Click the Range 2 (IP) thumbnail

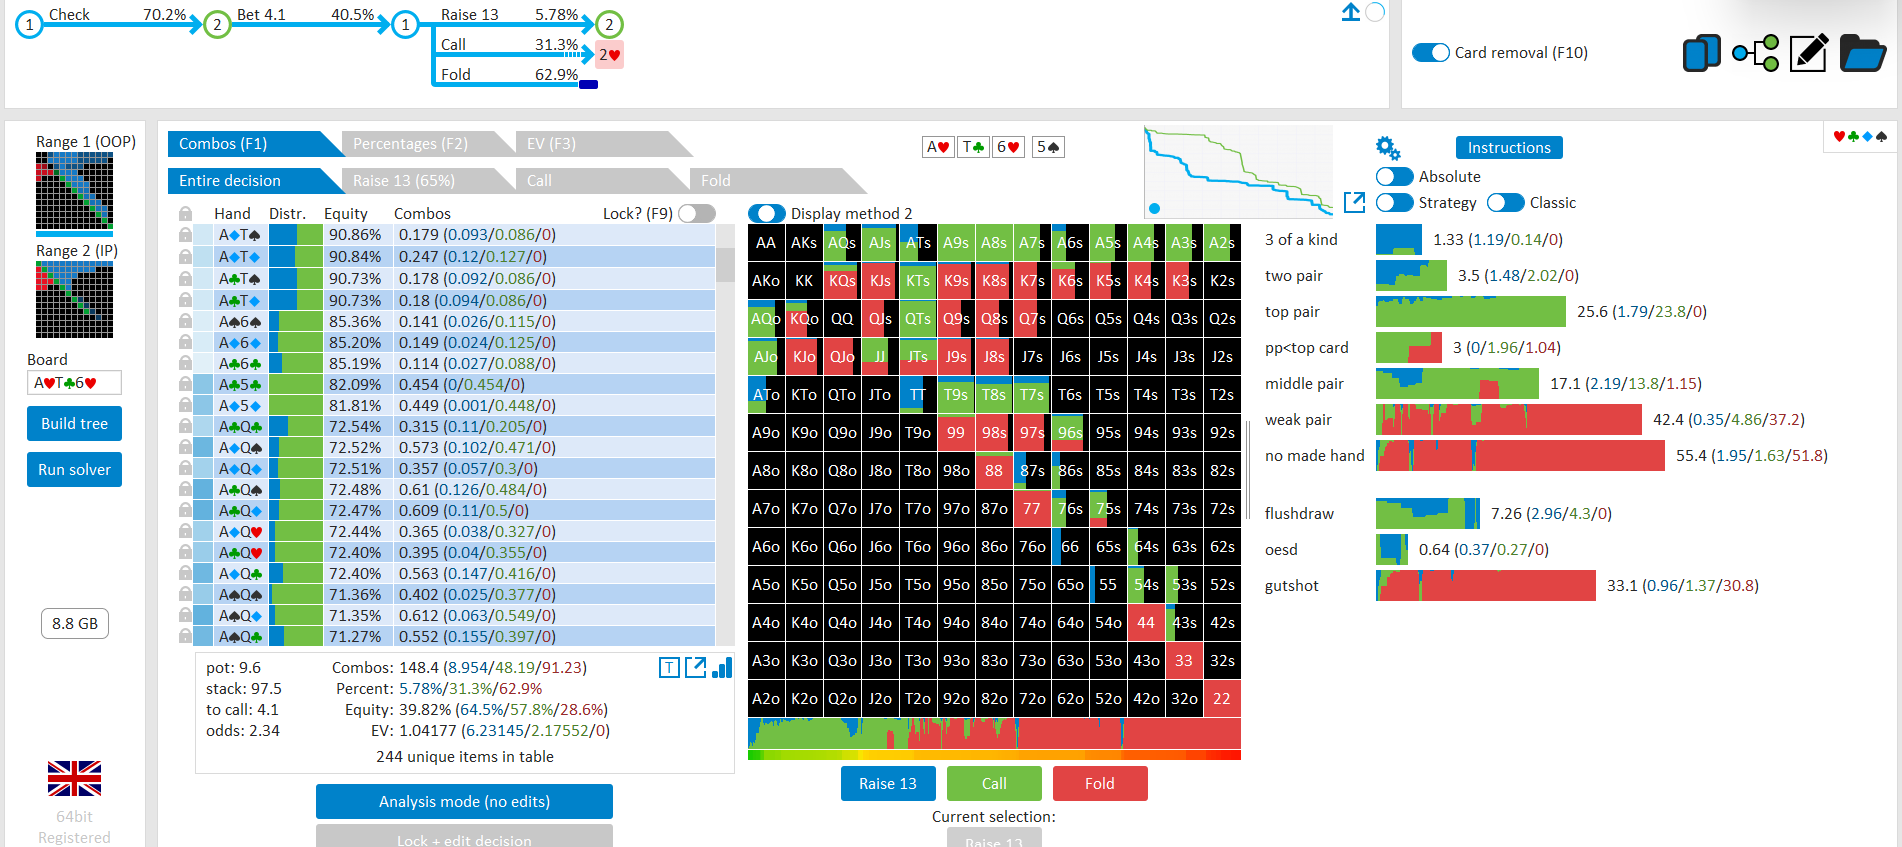[74, 300]
